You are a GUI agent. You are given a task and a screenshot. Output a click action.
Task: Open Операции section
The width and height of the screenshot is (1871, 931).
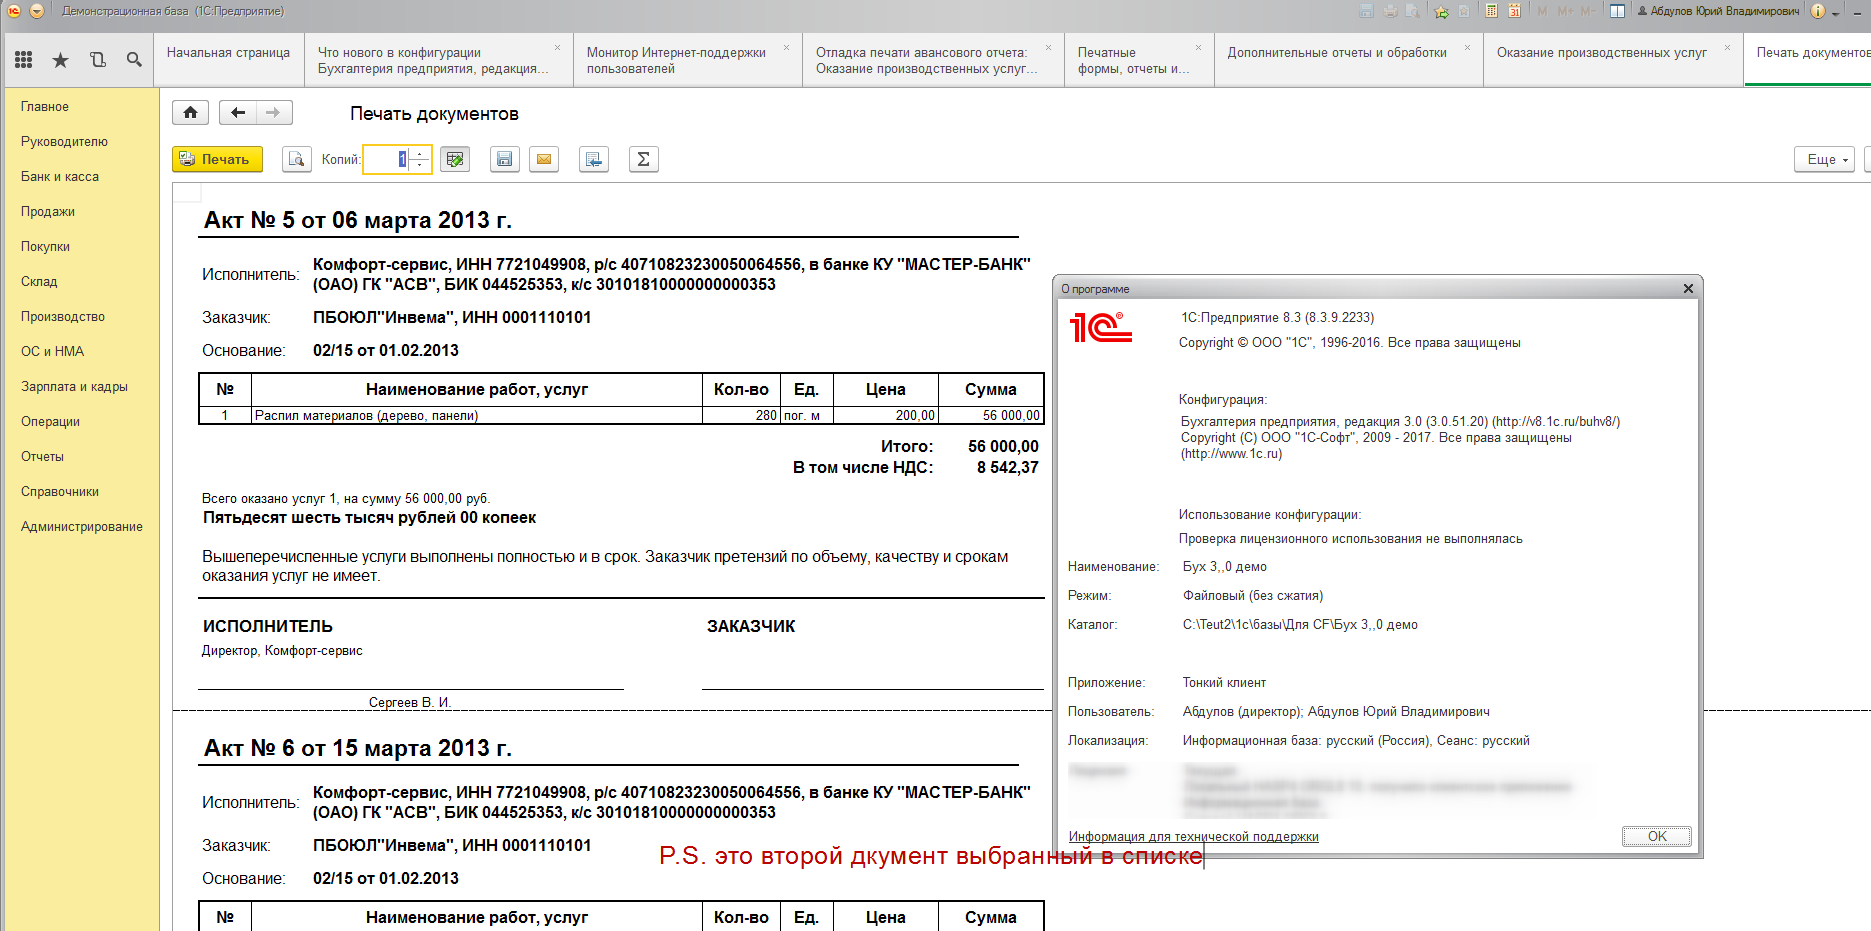click(50, 421)
